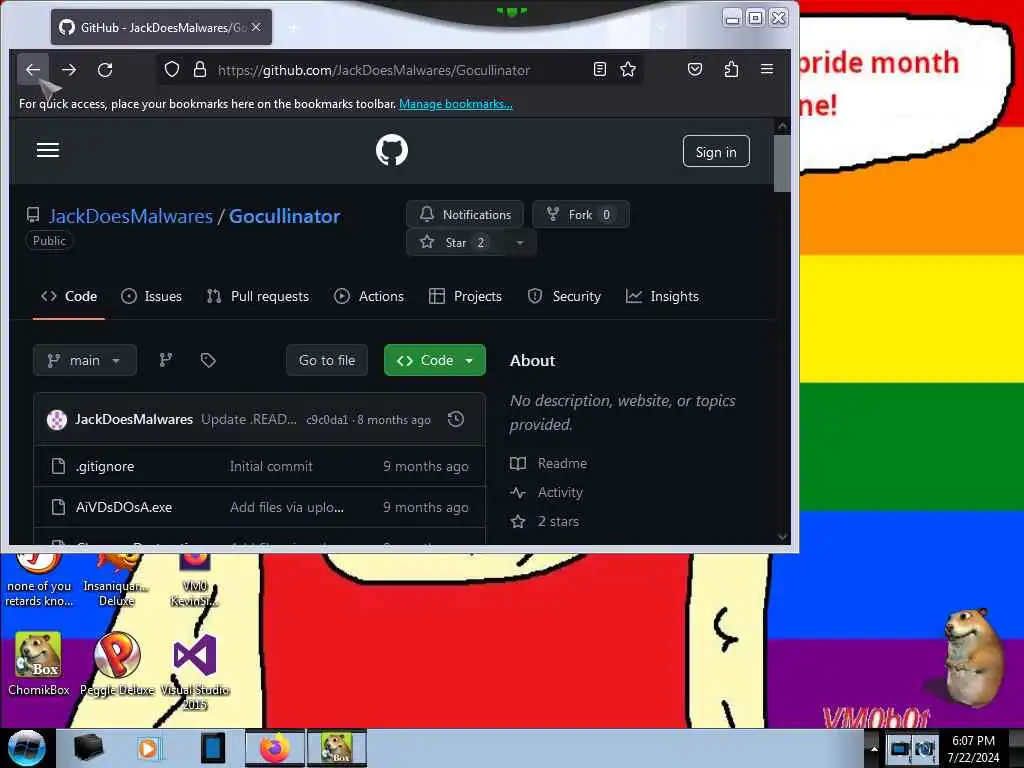The height and width of the screenshot is (768, 1024).
Task: Click the Sign in button
Action: (716, 152)
